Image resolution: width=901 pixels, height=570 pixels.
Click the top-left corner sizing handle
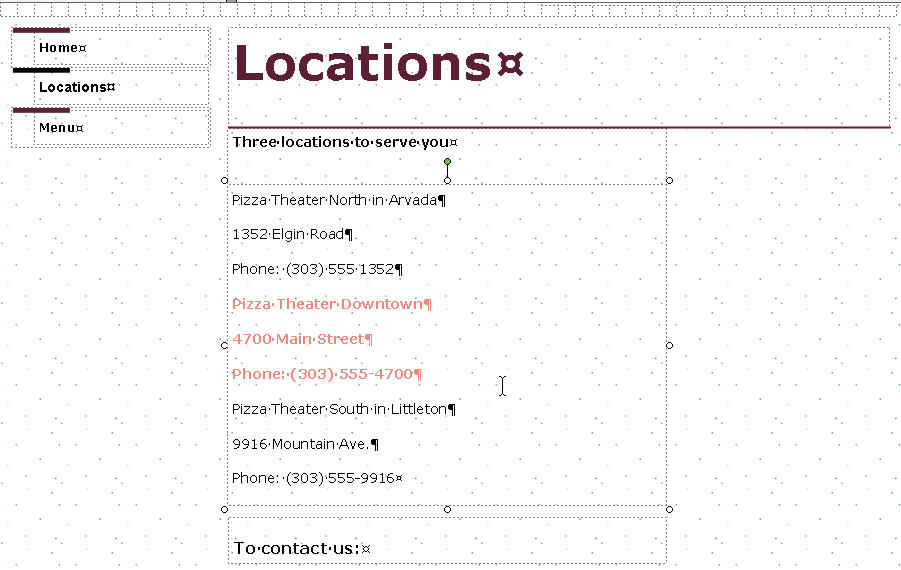click(x=225, y=180)
